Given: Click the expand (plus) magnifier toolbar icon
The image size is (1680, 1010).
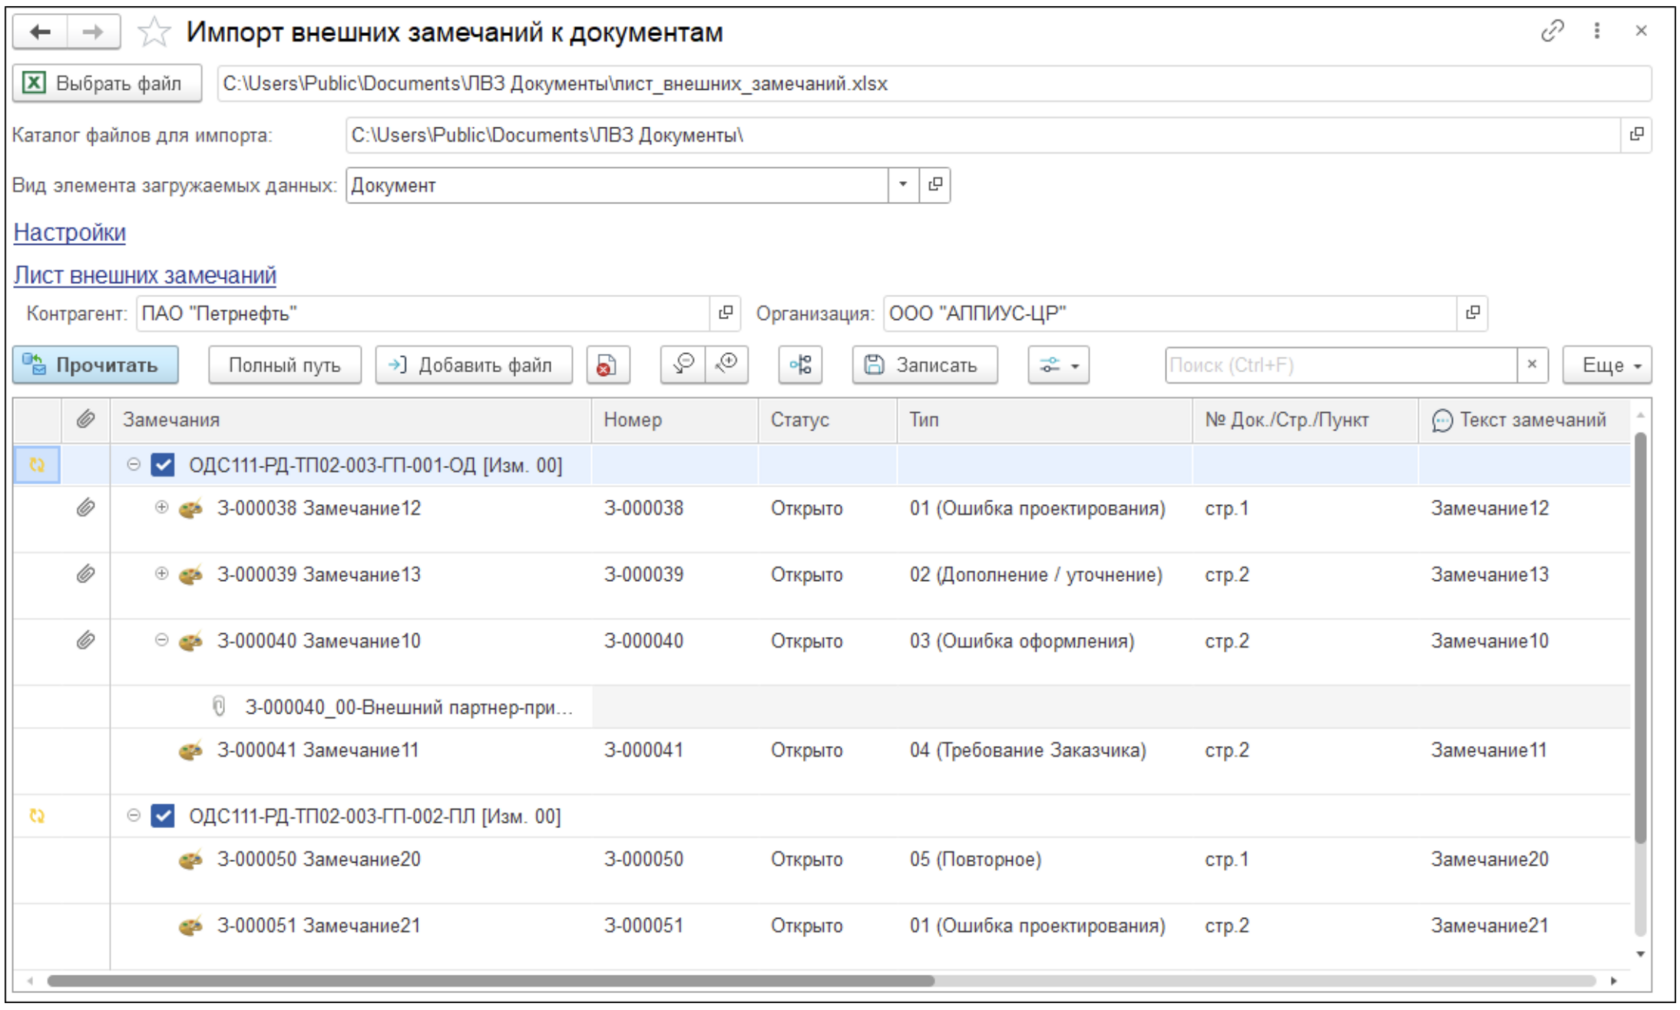Looking at the screenshot, I should (x=727, y=365).
